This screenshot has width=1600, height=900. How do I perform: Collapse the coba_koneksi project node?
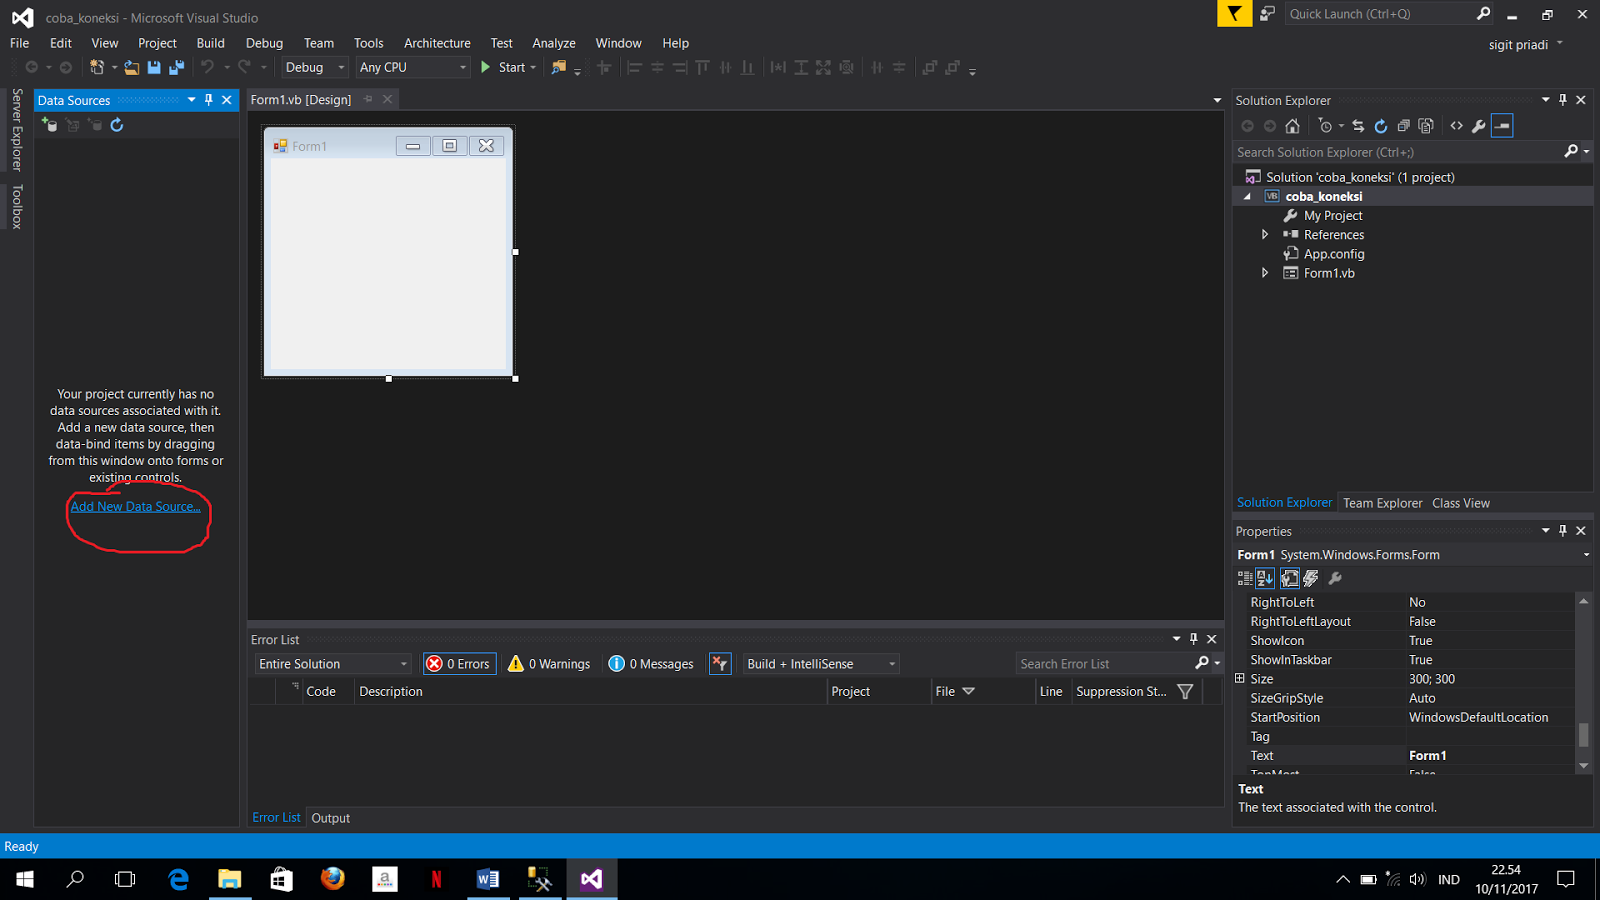coord(1247,197)
